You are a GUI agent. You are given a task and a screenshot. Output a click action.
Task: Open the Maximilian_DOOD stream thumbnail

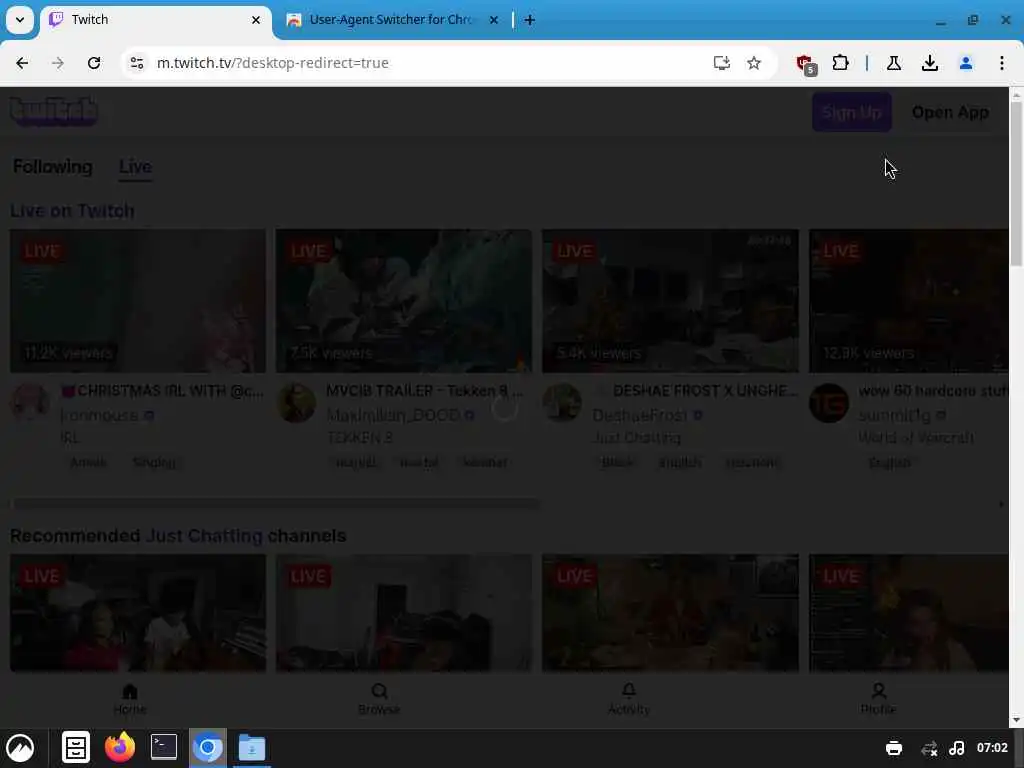[404, 301]
